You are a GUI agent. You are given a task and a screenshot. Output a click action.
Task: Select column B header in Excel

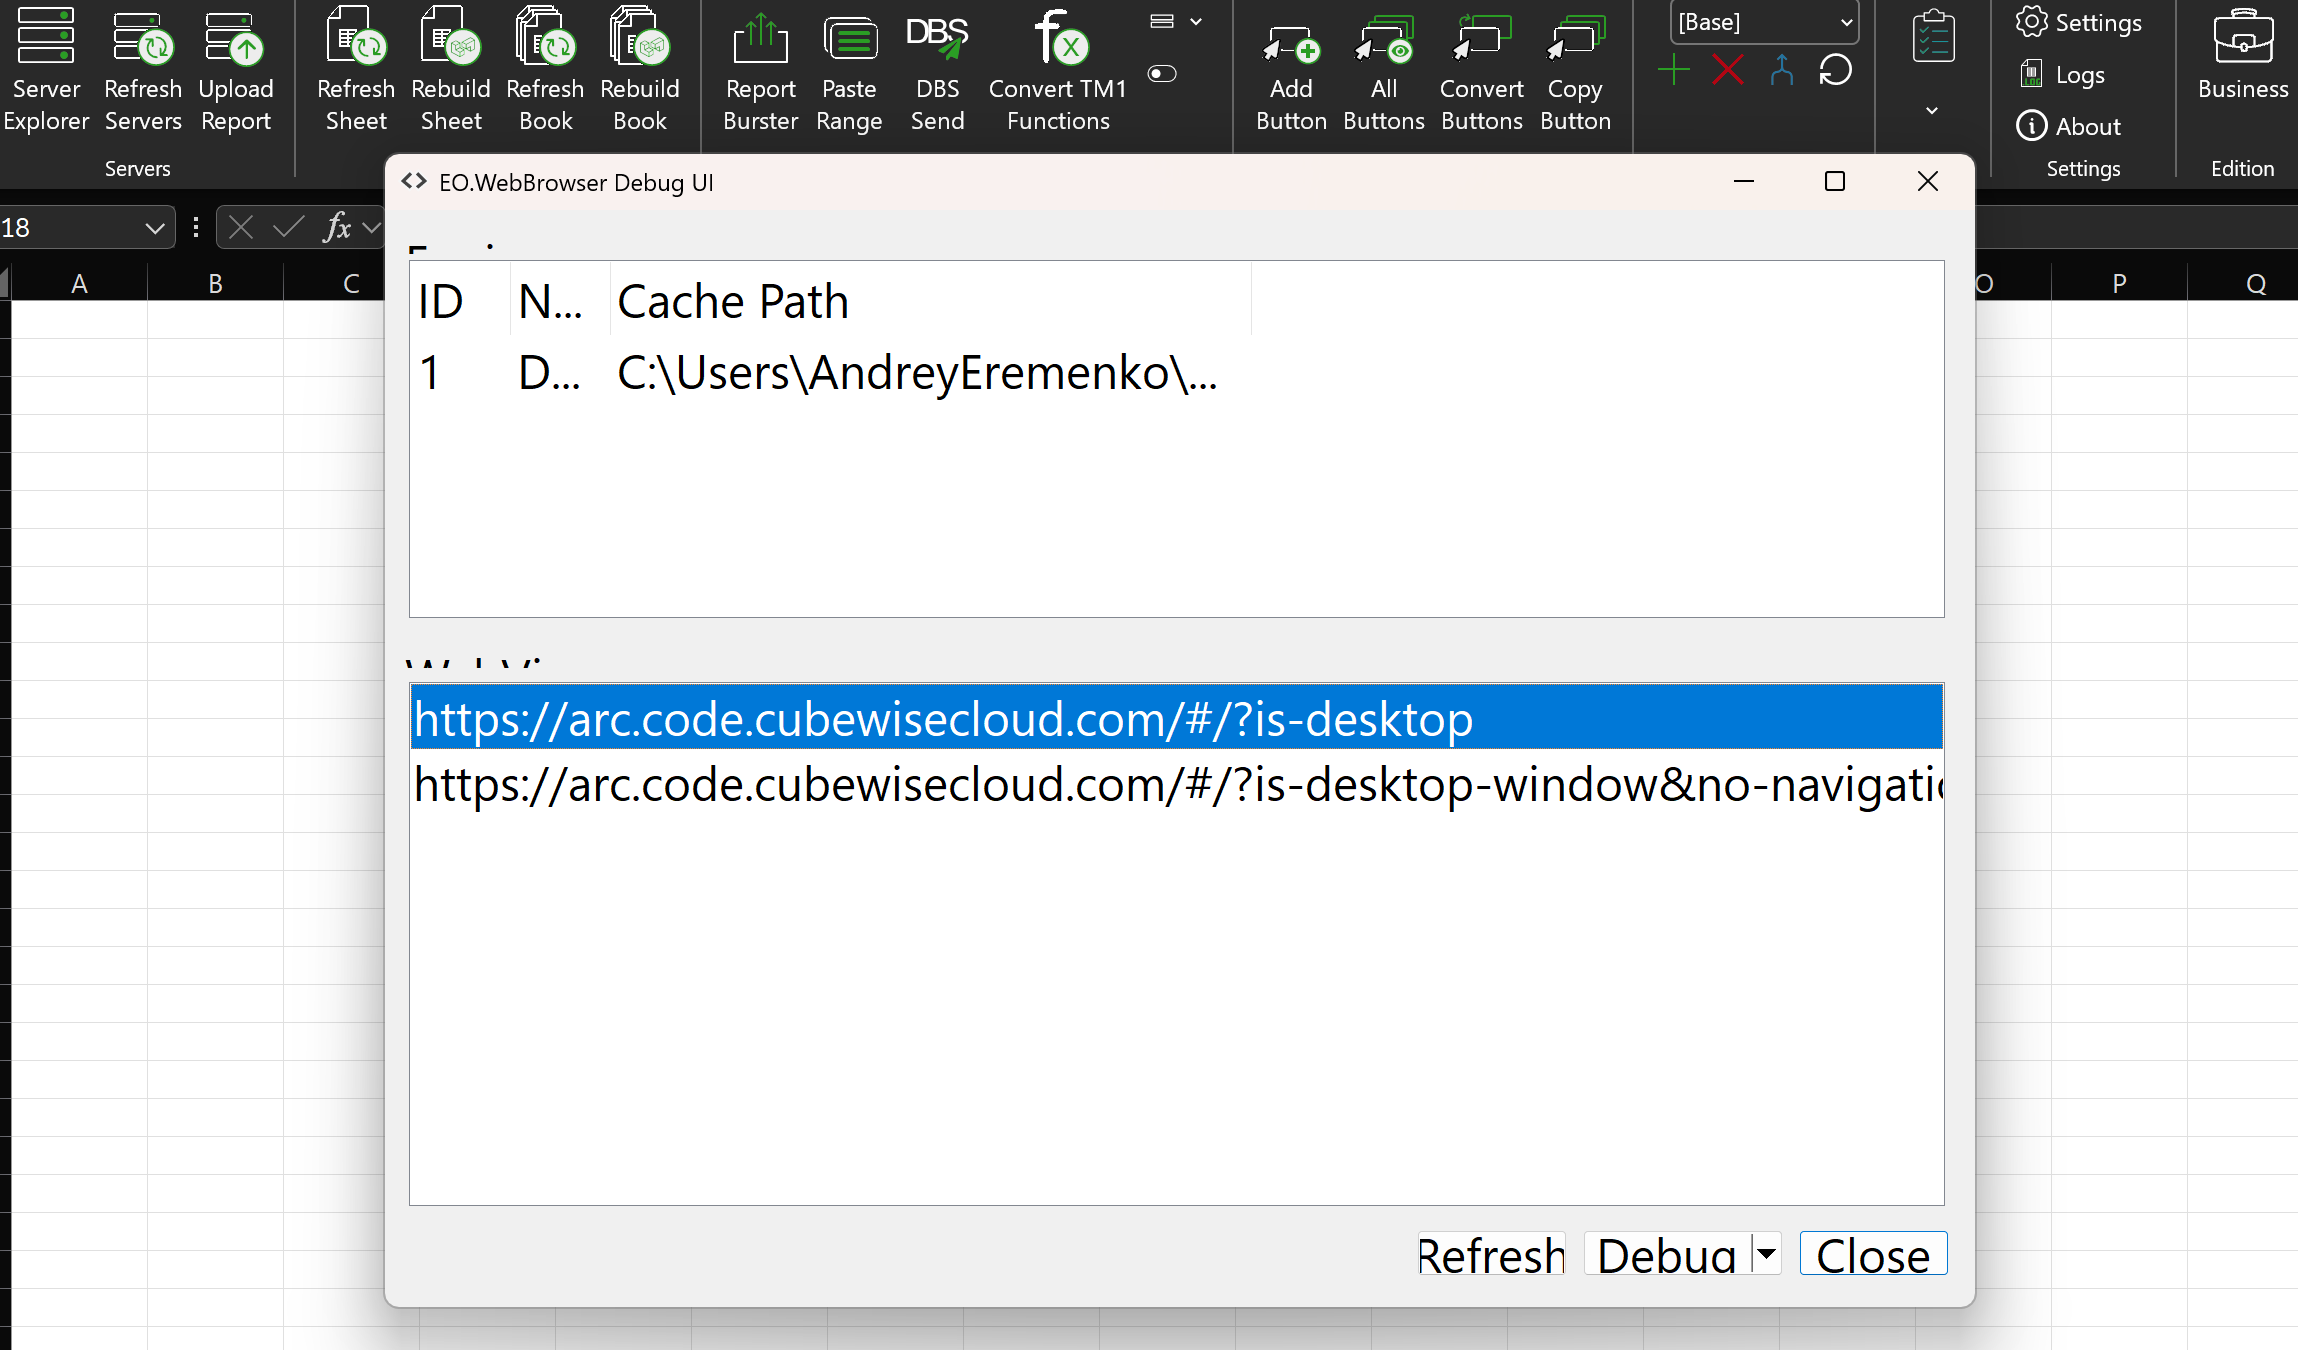pyautogui.click(x=215, y=283)
